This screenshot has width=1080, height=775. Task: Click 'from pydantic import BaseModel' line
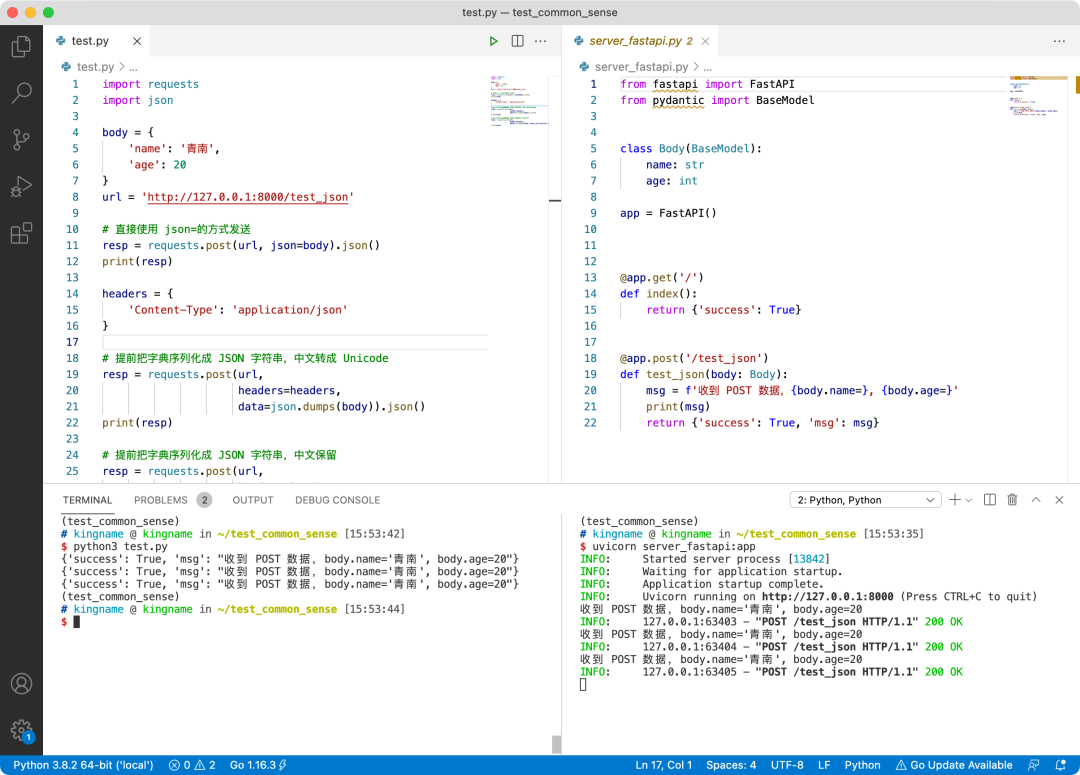click(x=716, y=101)
